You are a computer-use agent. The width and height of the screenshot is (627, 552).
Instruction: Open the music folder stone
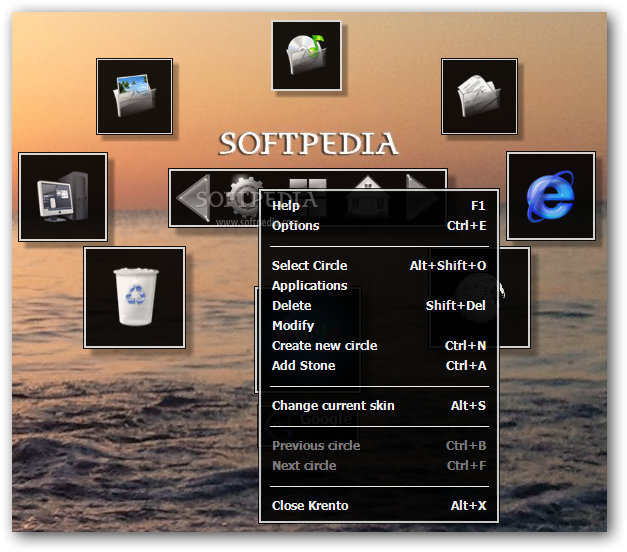pos(306,56)
